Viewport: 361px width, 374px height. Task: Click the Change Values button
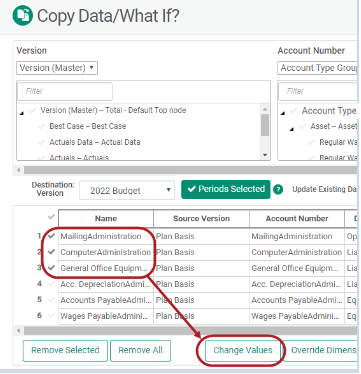click(x=243, y=350)
